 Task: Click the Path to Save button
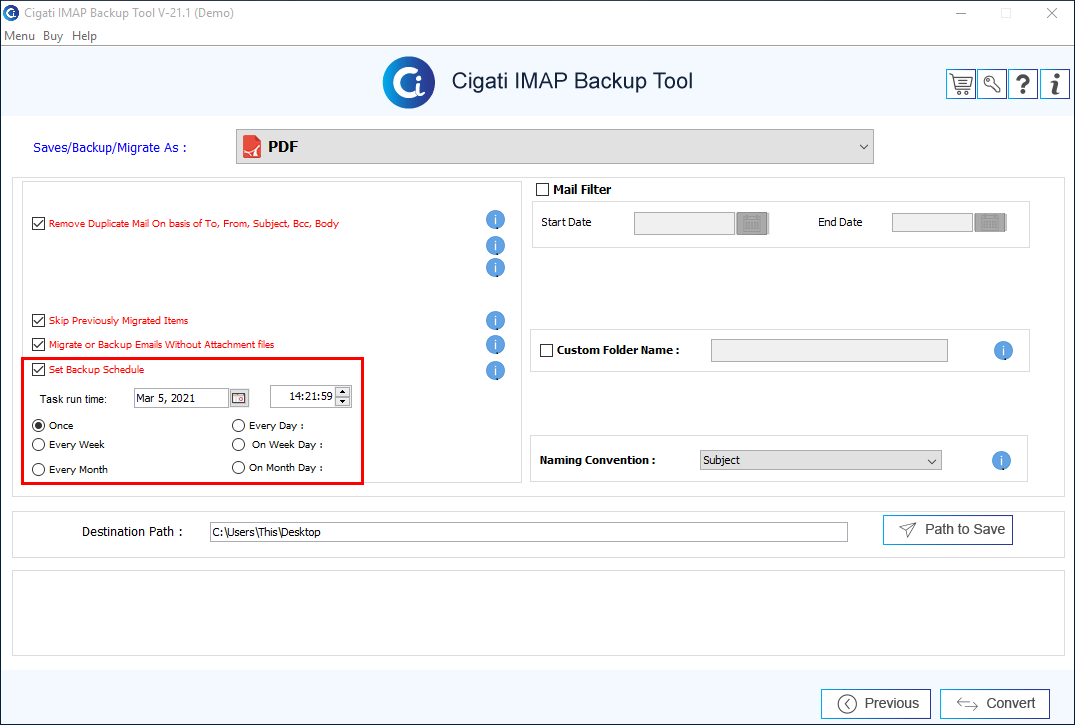click(947, 530)
